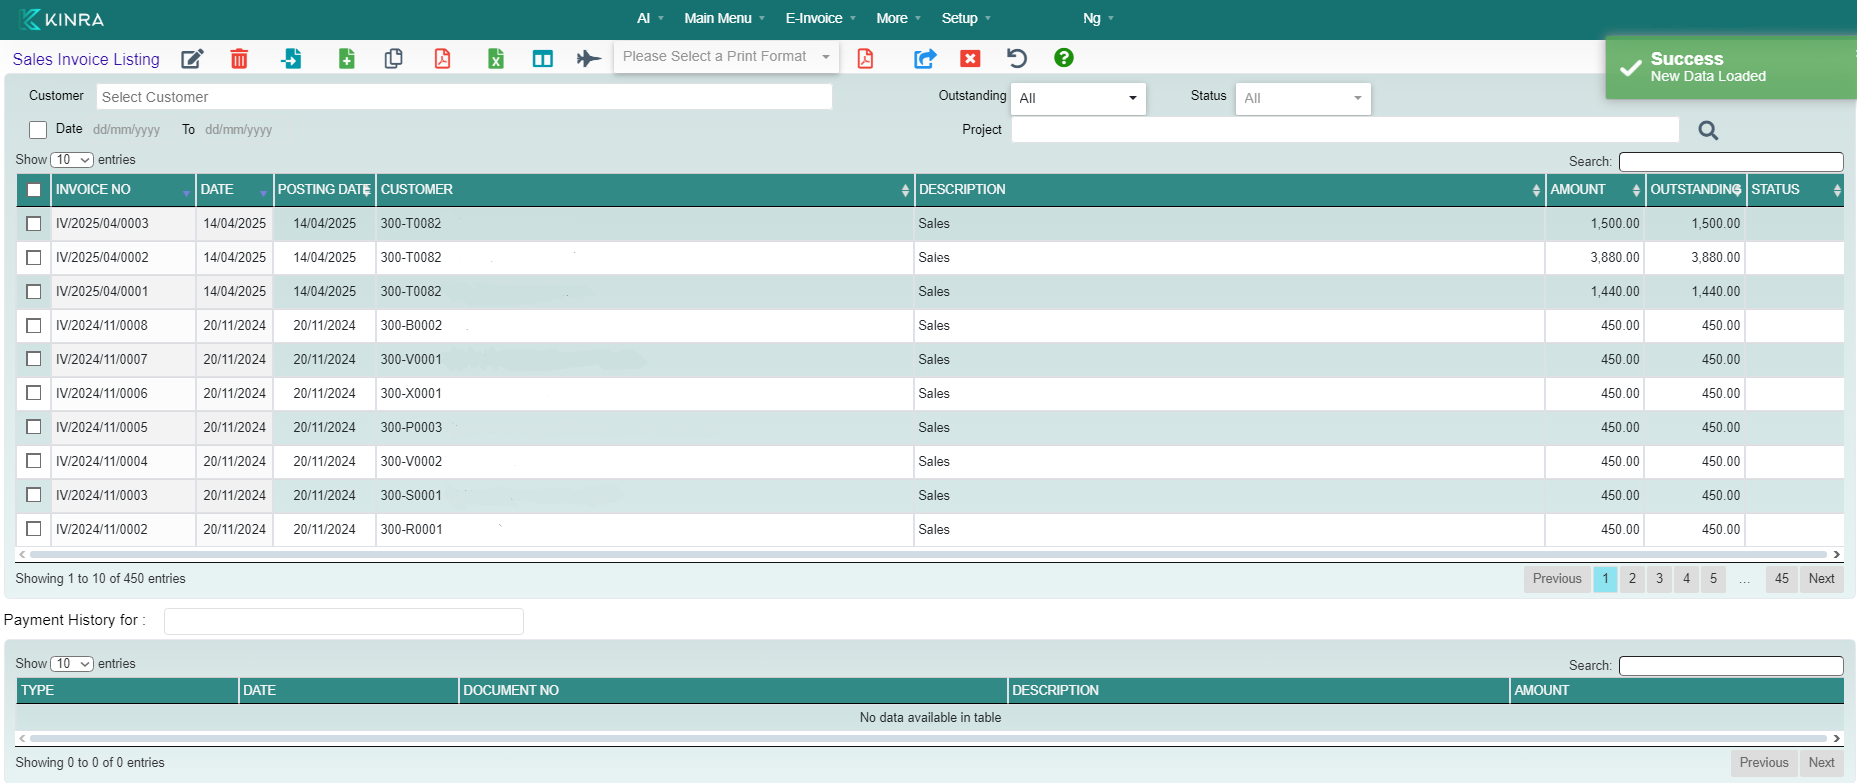
Task: Click the green Excel export icon
Action: pos(495,59)
